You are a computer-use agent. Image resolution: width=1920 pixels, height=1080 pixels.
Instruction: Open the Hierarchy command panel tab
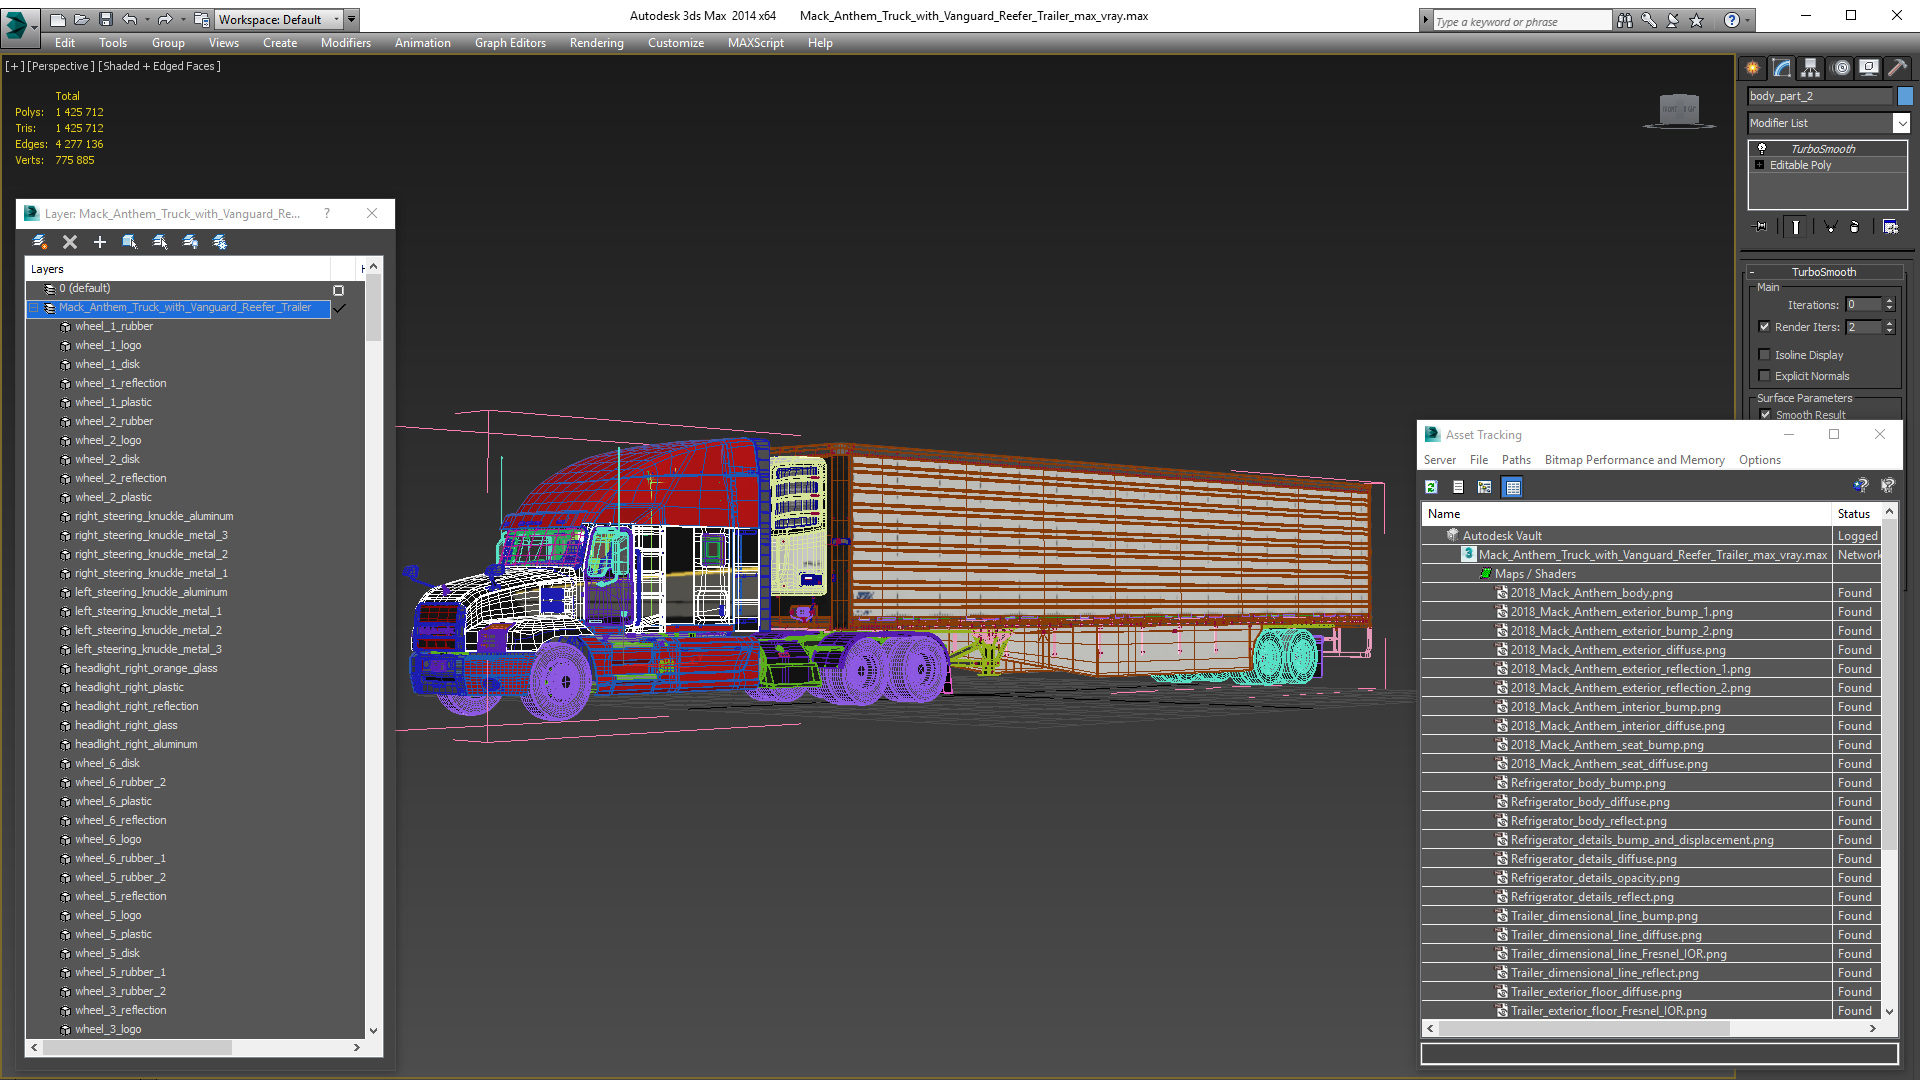pos(1811,68)
